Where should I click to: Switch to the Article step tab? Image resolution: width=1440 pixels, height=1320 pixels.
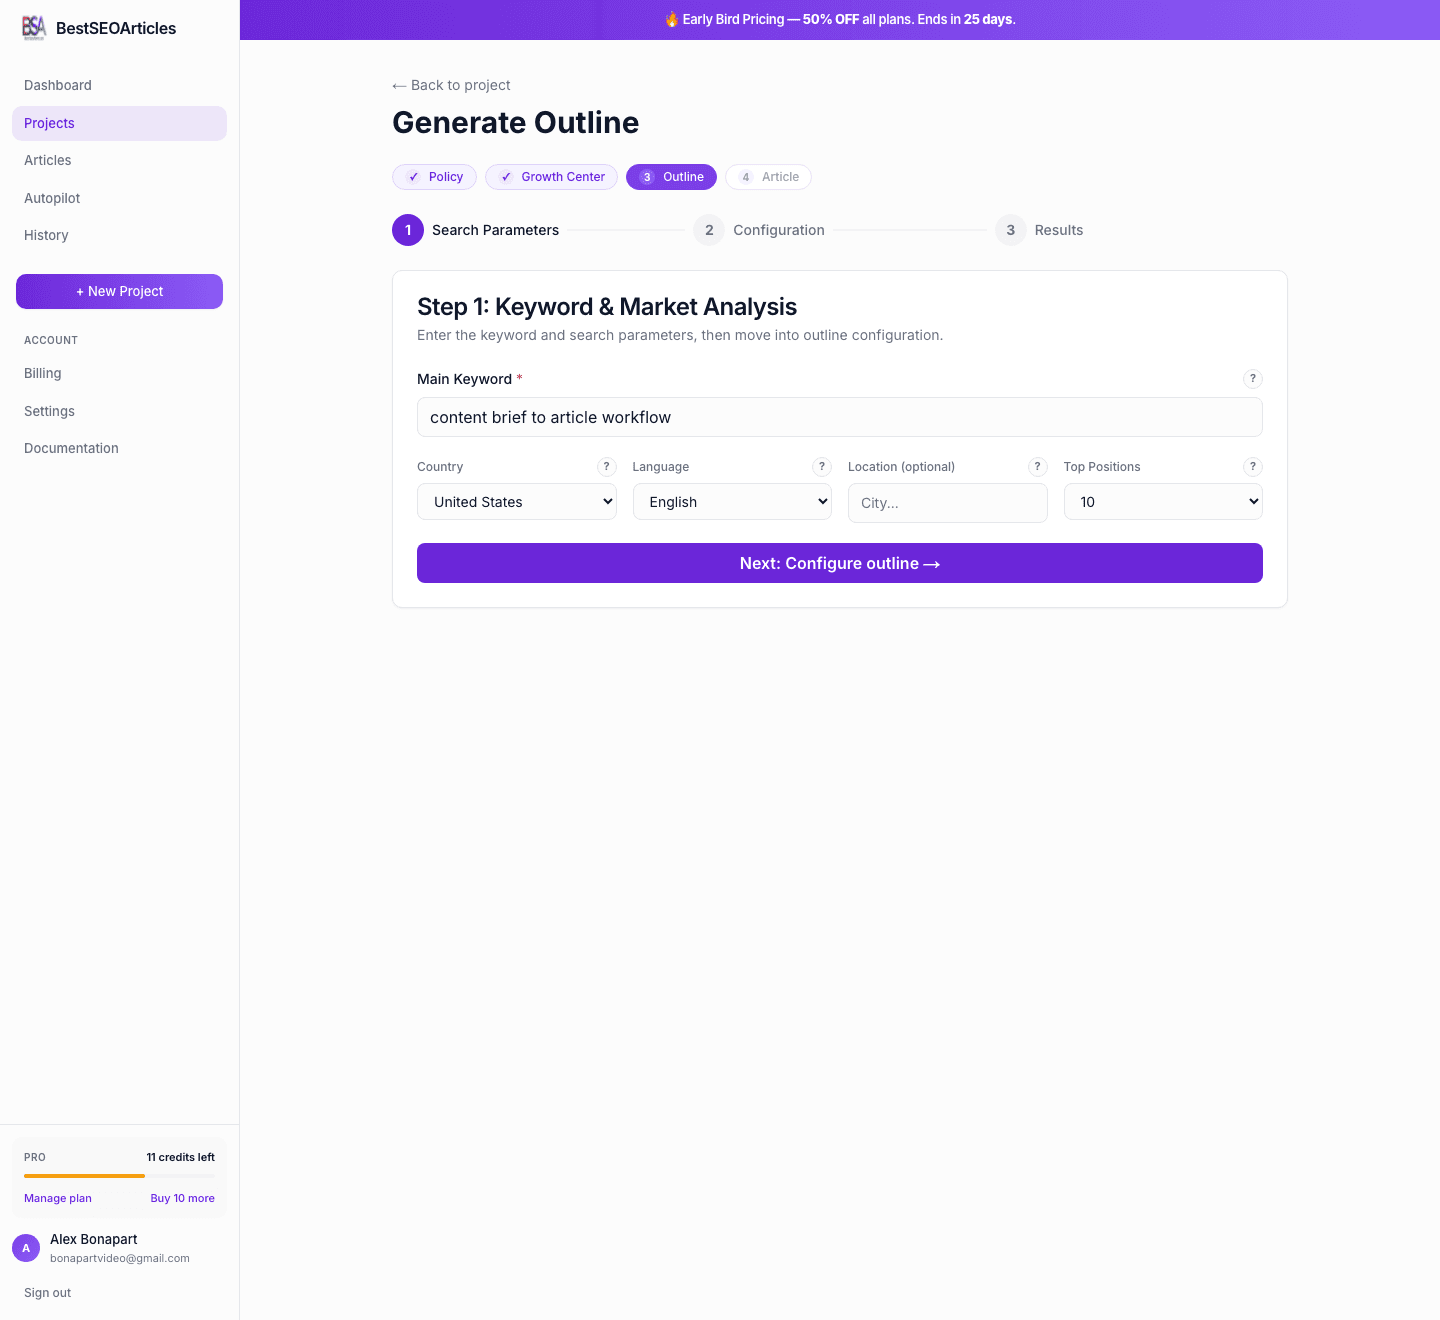click(768, 176)
